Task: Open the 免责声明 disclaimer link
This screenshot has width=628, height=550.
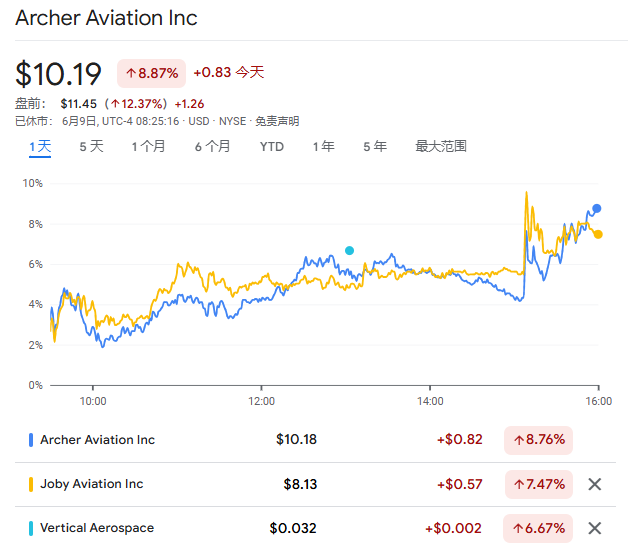Action: point(277,121)
